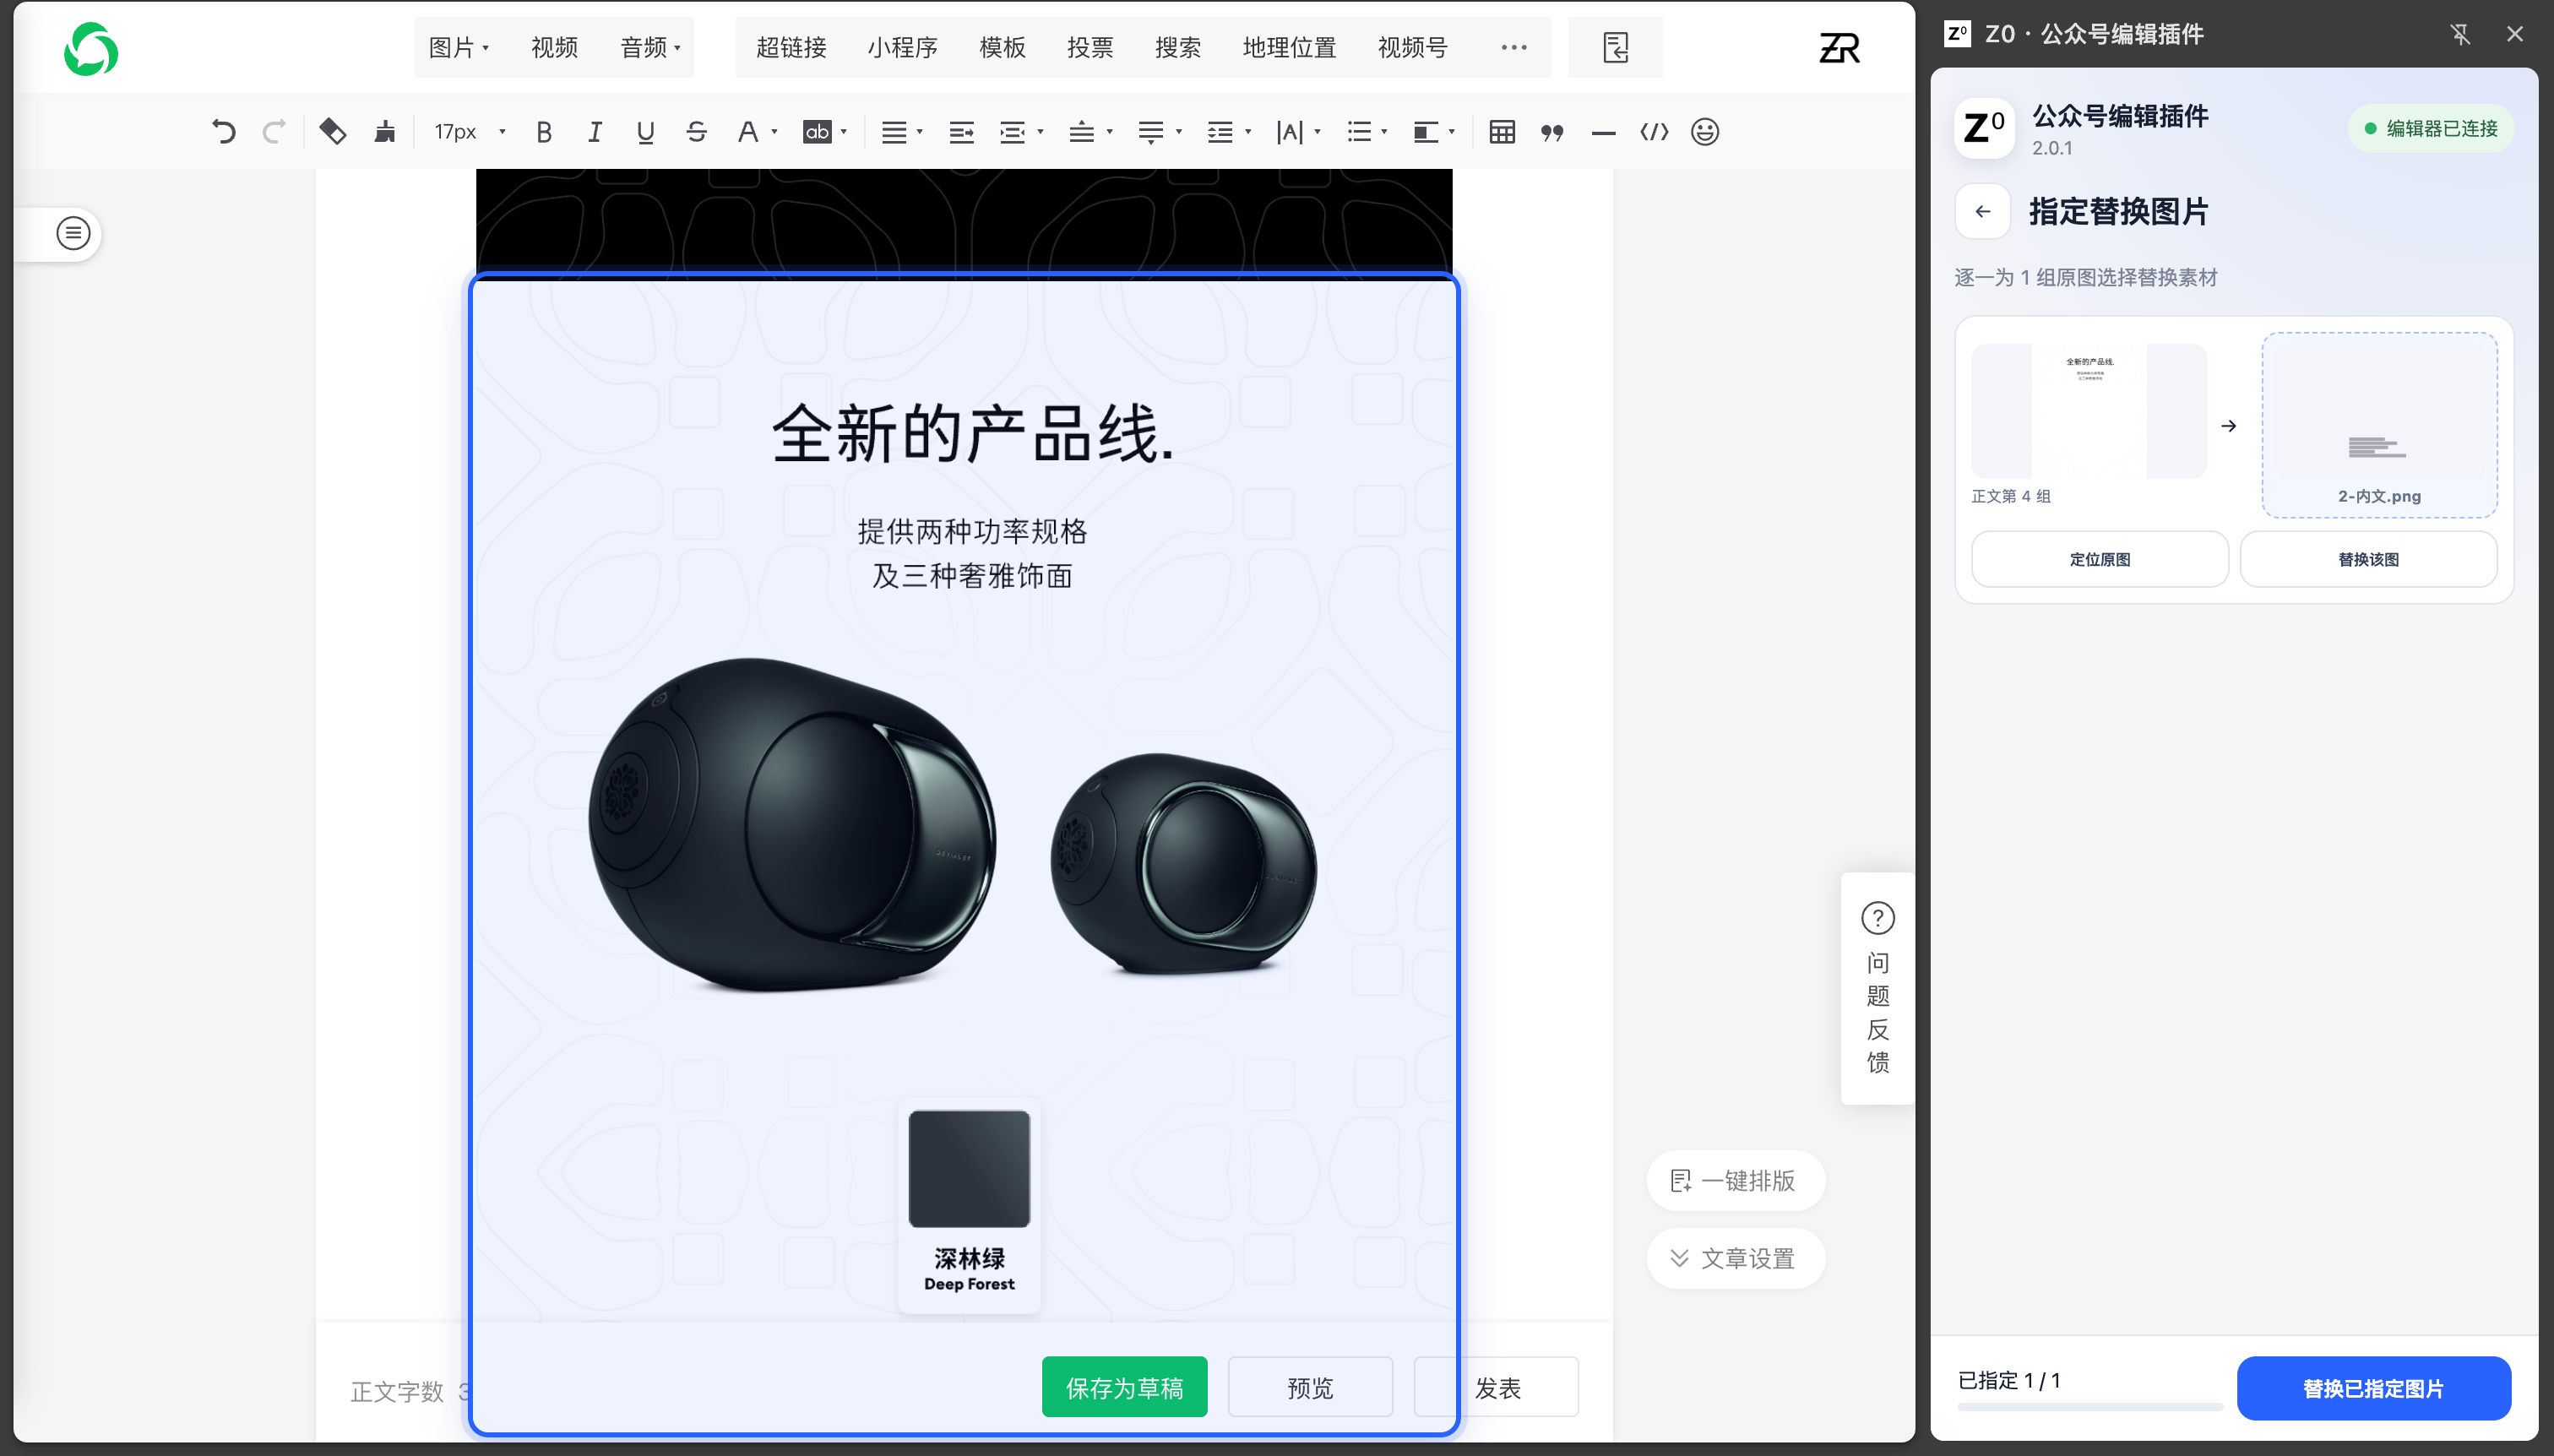Screen dimensions: 2554x1456
Task: Select the format painter tool
Action: click(x=333, y=132)
